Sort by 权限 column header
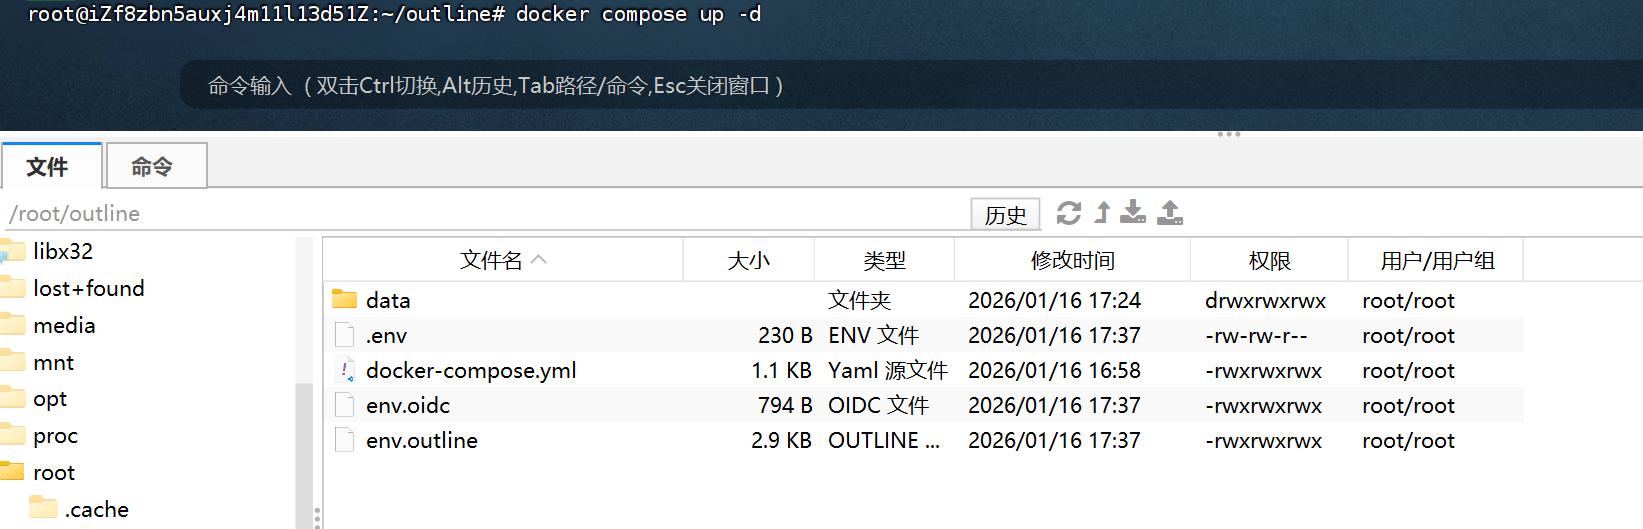1643x529 pixels. (1269, 260)
